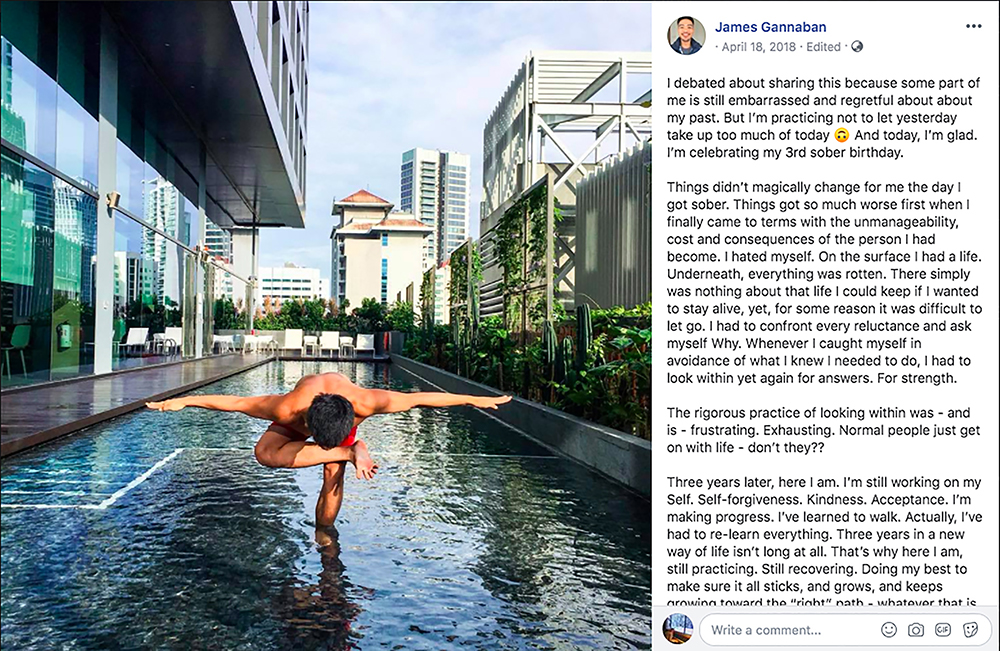Attach a photo using the camera icon
The image size is (1000, 651).
pyautogui.click(x=916, y=630)
